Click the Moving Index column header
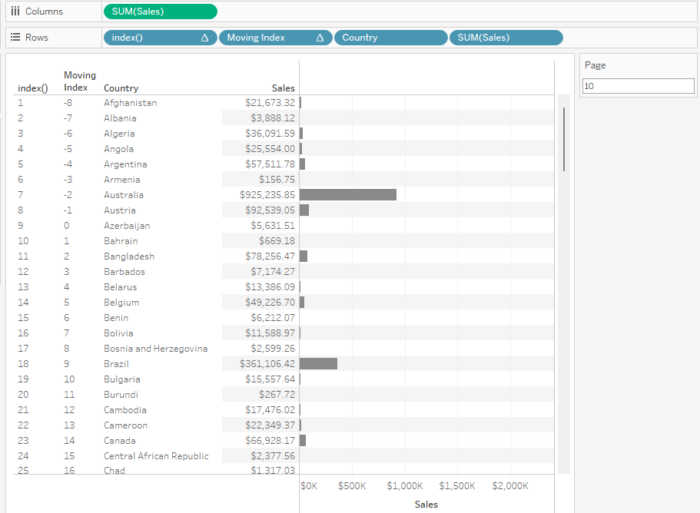This screenshot has height=513, width=700. pos(80,81)
